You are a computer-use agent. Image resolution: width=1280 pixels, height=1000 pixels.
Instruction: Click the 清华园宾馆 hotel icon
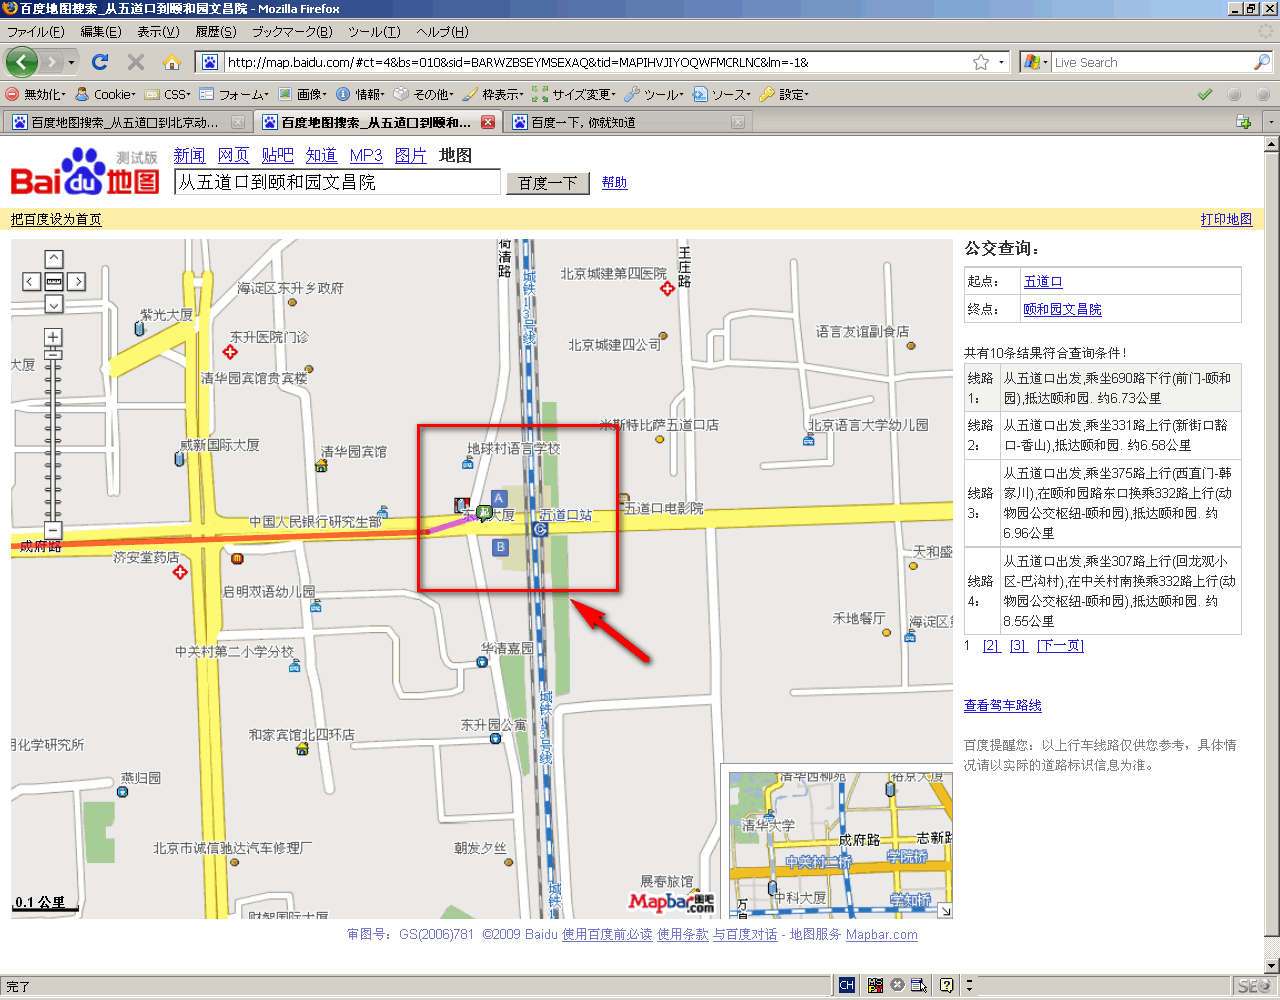[x=322, y=465]
